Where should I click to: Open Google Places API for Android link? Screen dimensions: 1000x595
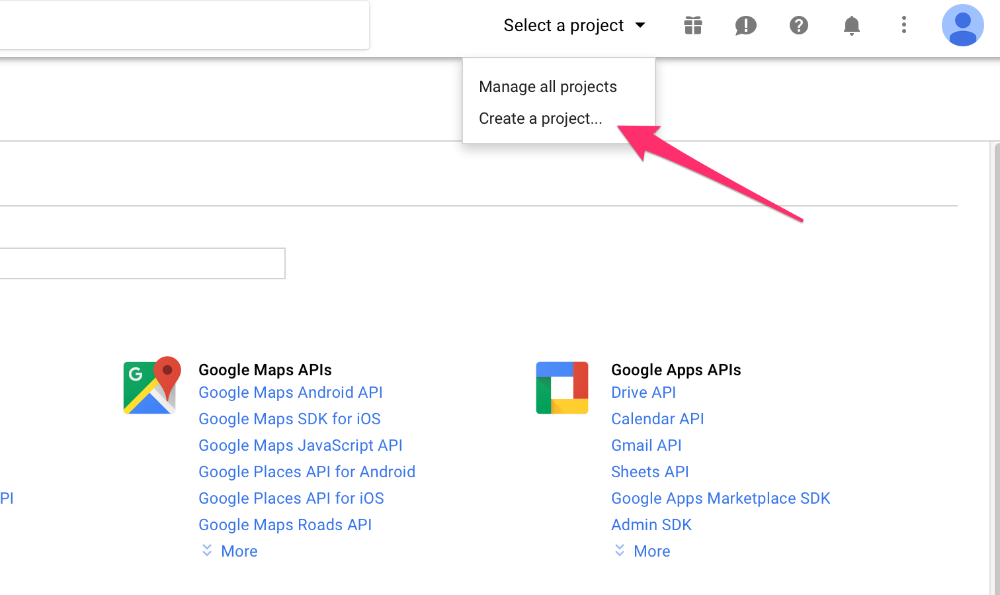click(x=307, y=472)
